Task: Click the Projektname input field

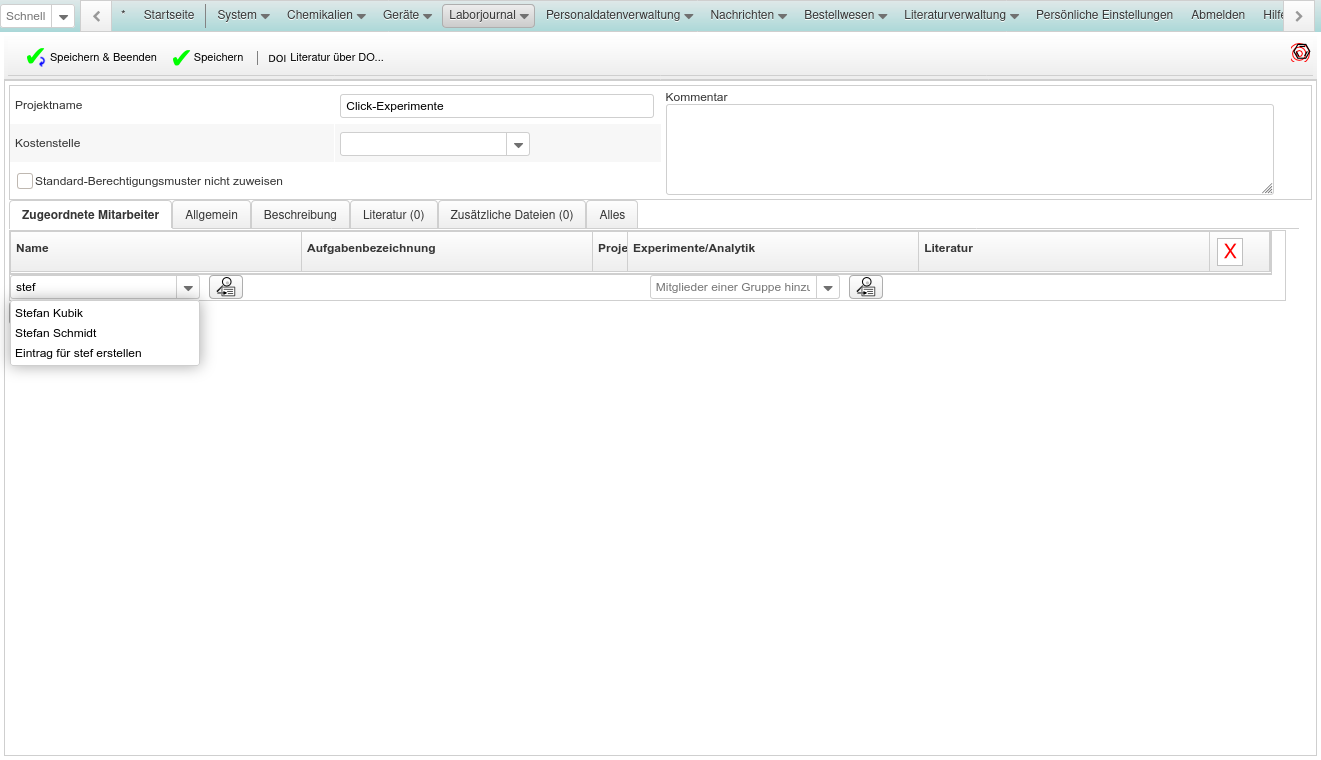Action: click(496, 106)
